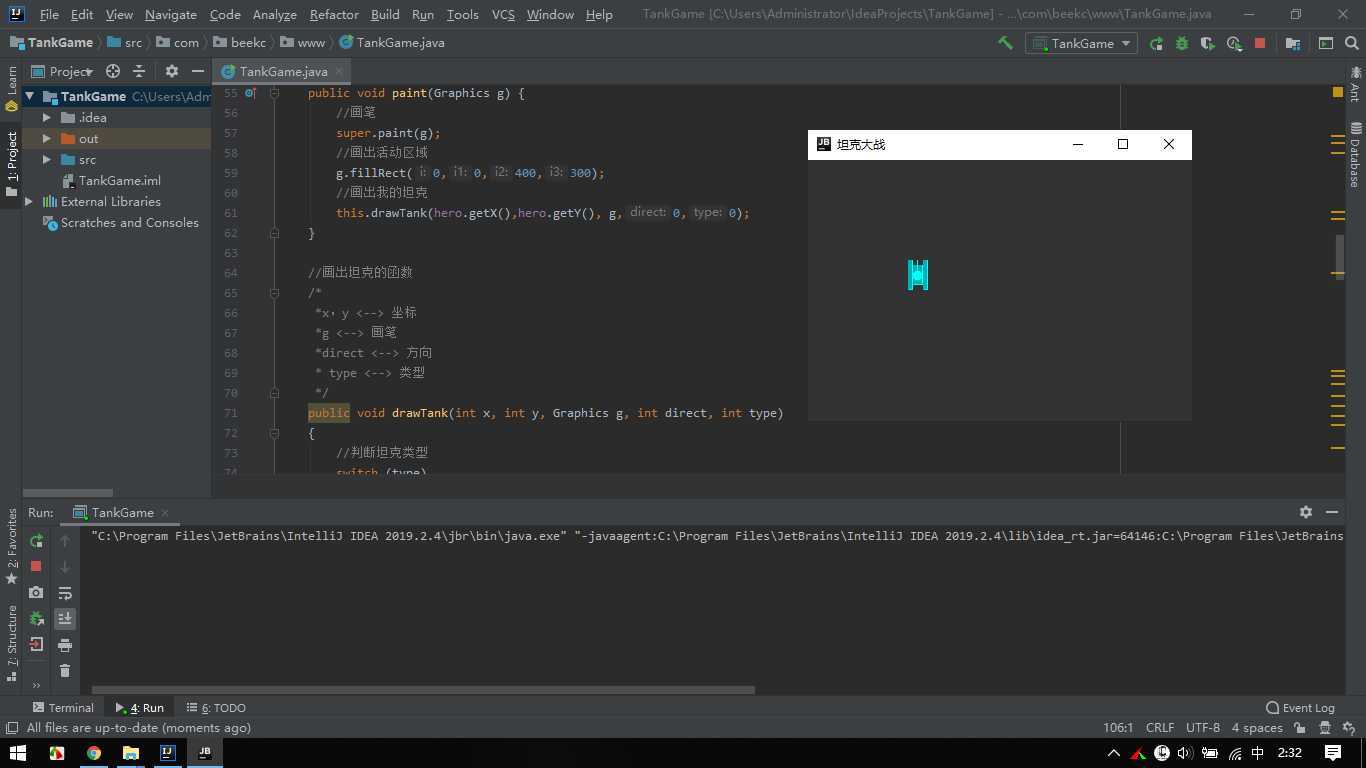The height and width of the screenshot is (768, 1366).
Task: Close the TankGame run tab
Action: coord(165,512)
